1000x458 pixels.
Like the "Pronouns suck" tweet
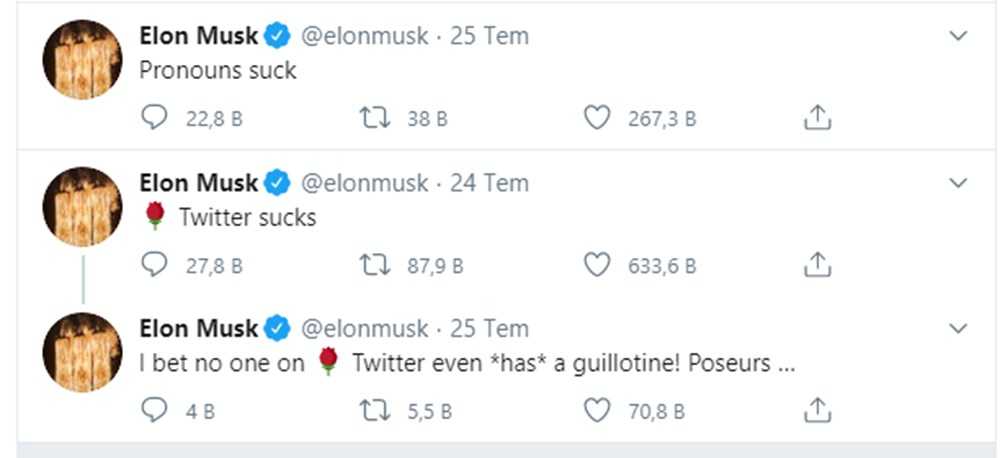point(596,119)
